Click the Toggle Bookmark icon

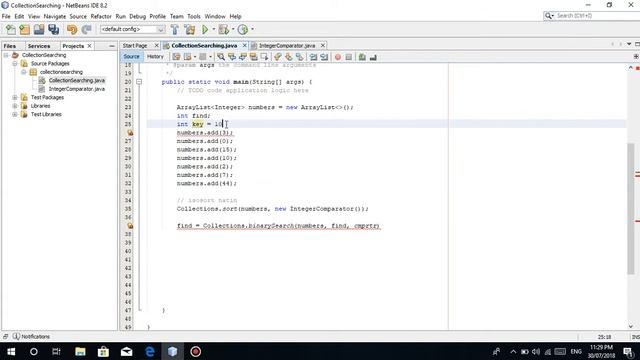(x=300, y=57)
